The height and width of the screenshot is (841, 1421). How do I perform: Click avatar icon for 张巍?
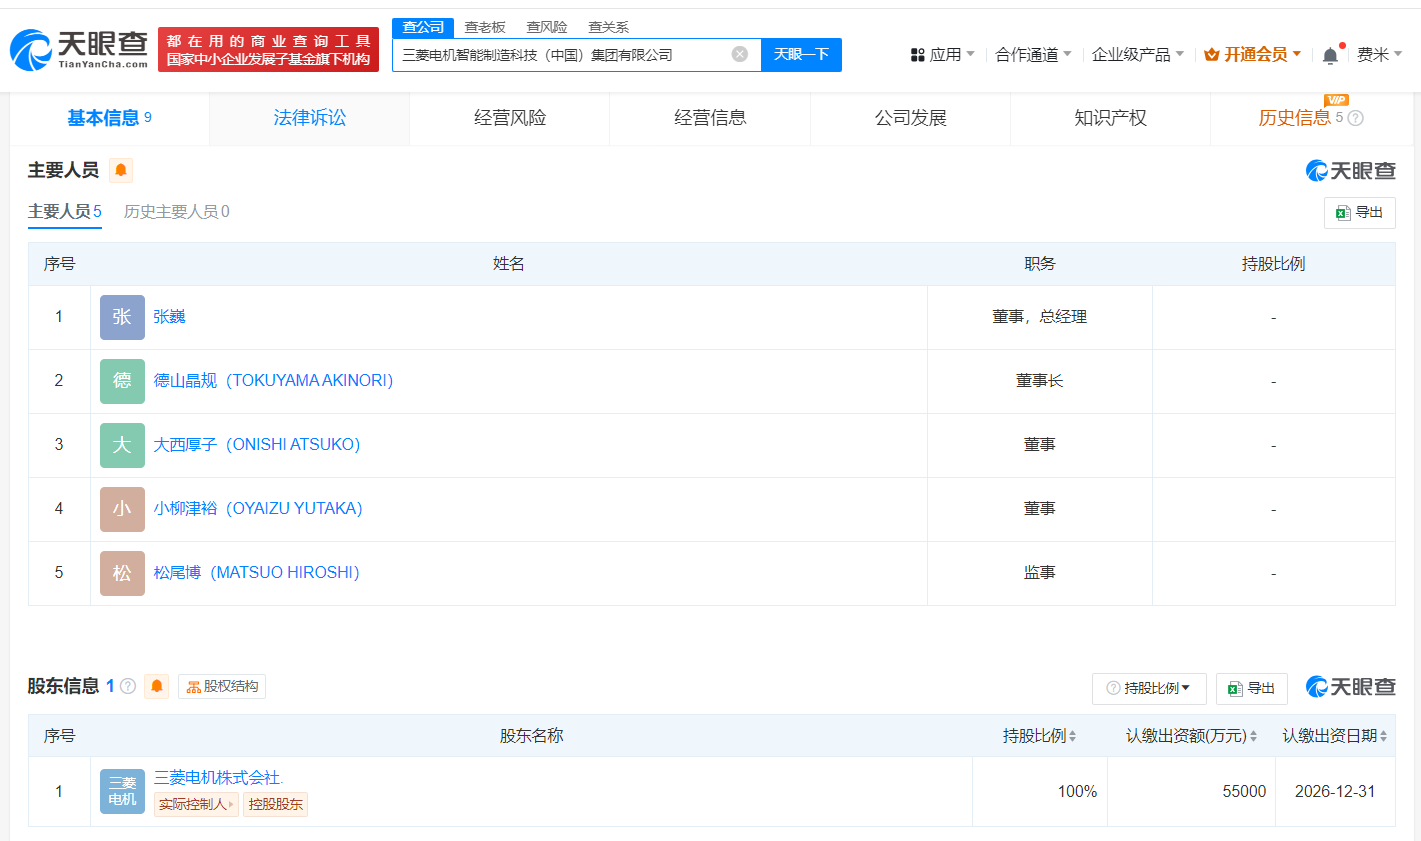[122, 317]
